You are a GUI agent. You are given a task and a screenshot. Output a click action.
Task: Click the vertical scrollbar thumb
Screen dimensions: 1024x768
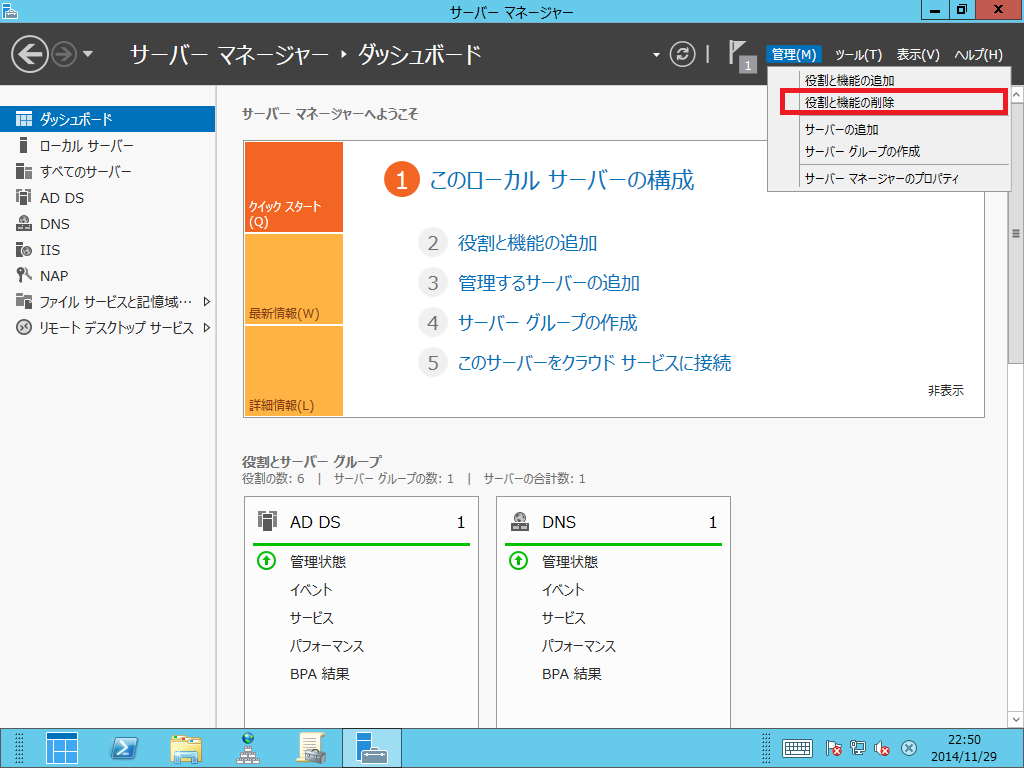coord(1016,234)
